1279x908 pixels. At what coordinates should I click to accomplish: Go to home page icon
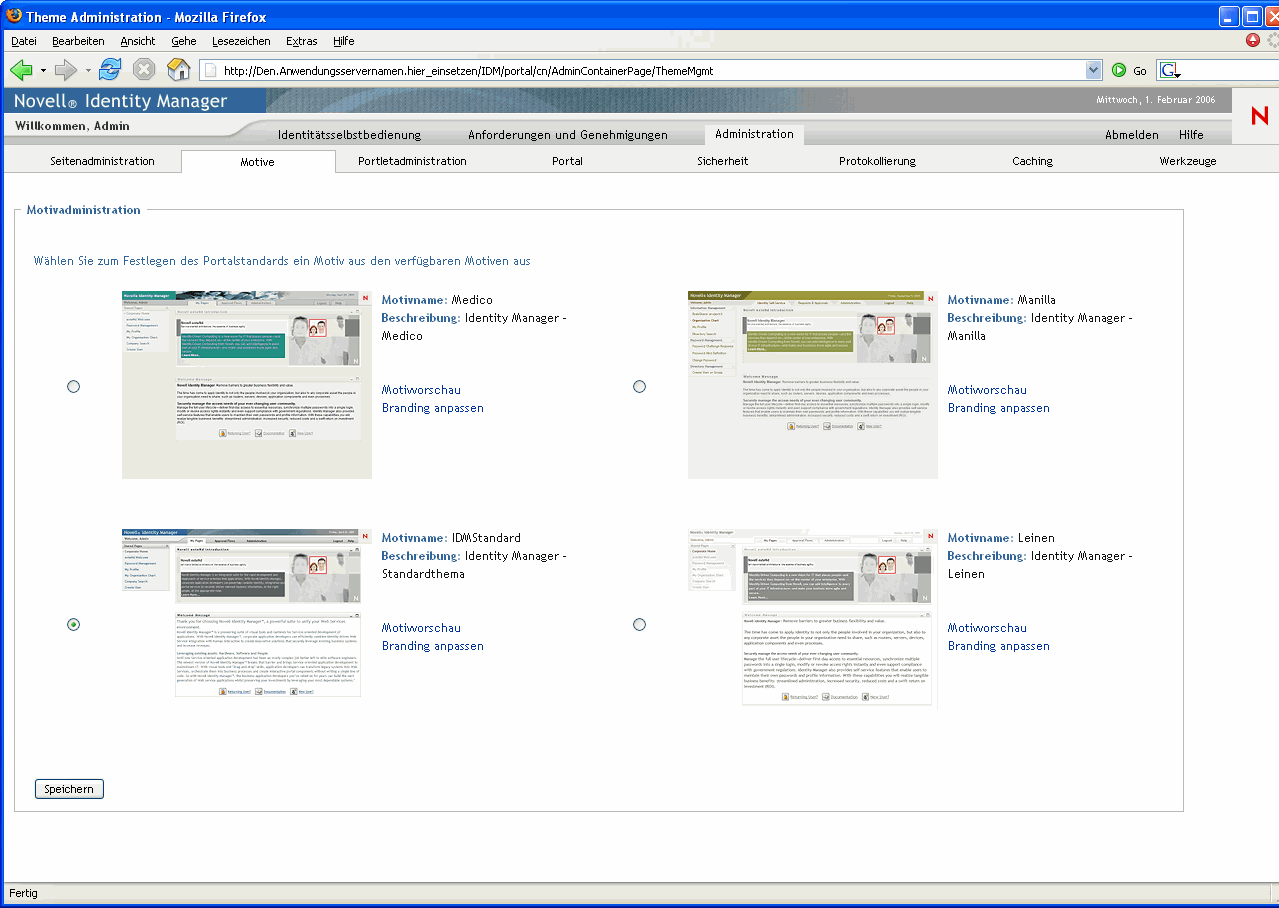[178, 70]
